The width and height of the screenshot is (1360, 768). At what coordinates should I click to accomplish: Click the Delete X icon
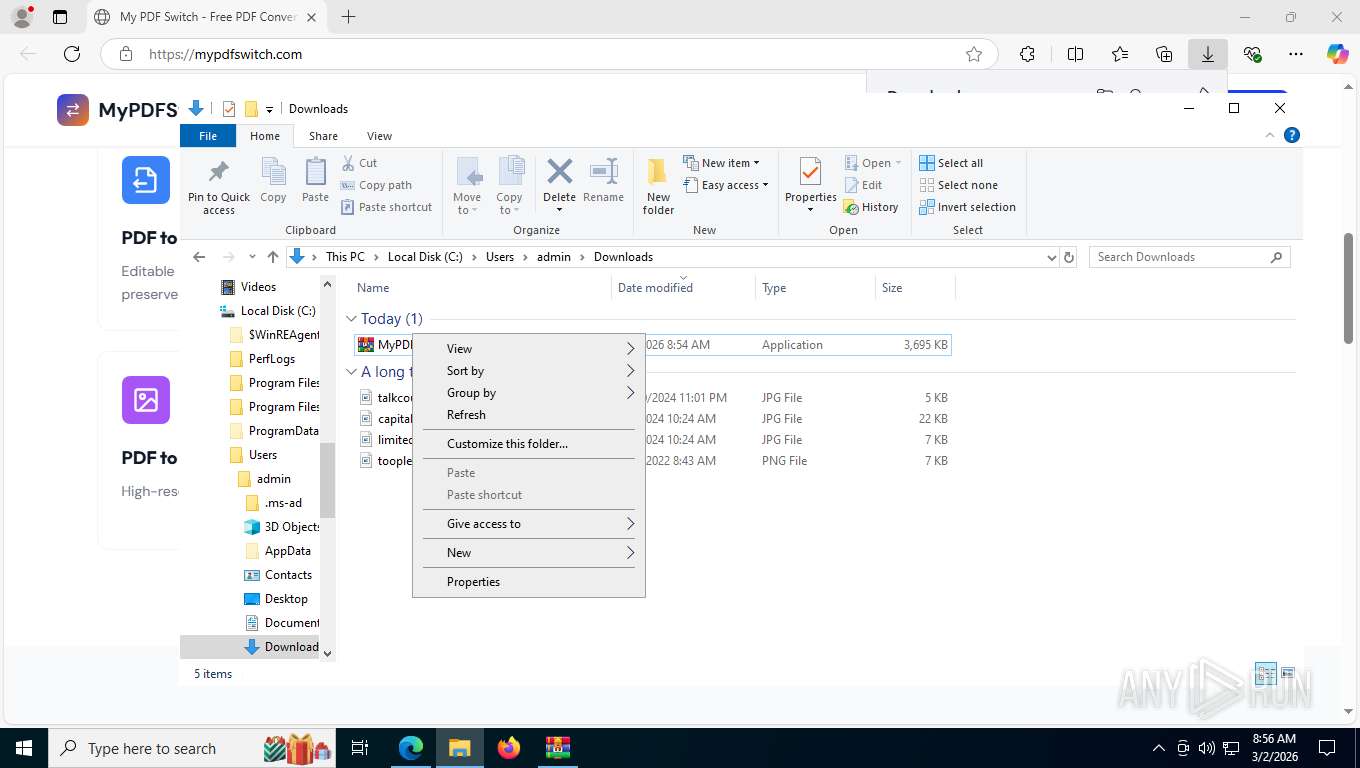point(559,171)
